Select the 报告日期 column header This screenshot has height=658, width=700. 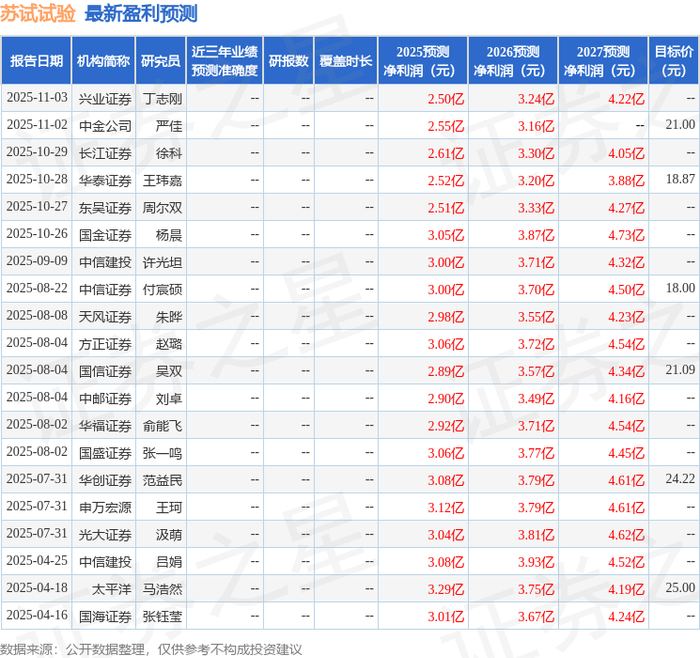tap(37, 61)
